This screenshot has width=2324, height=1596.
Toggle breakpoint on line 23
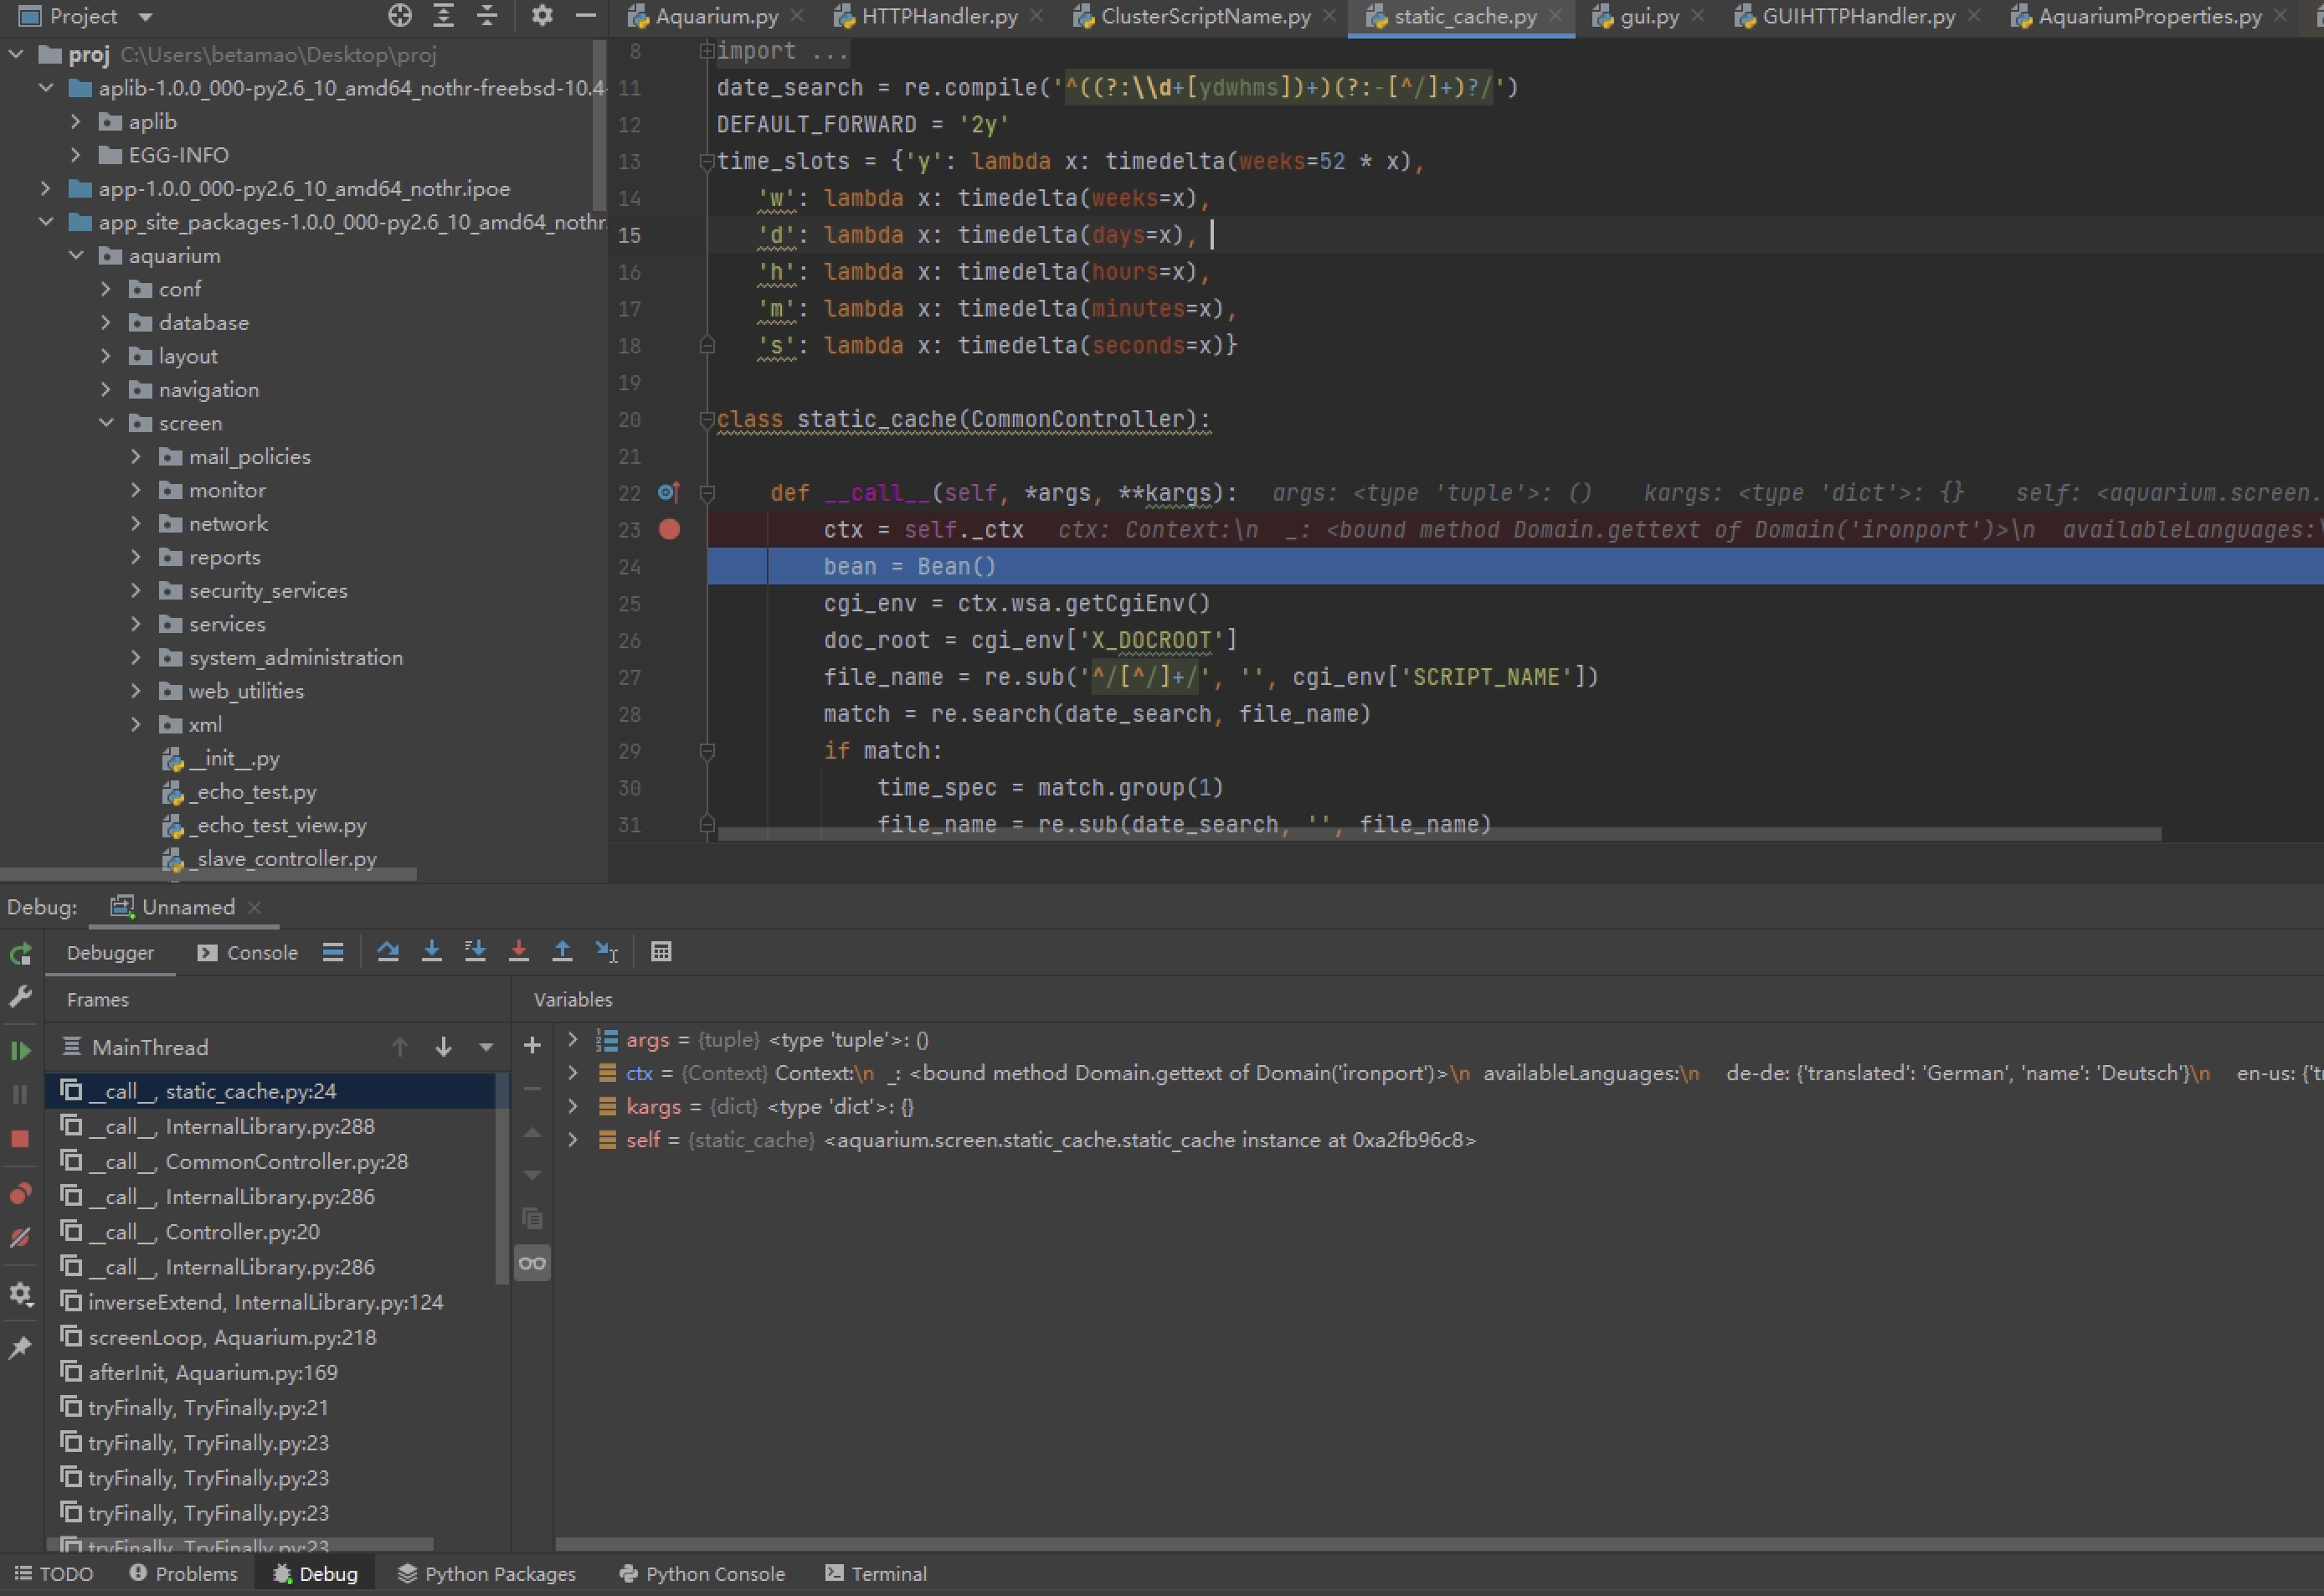(669, 530)
